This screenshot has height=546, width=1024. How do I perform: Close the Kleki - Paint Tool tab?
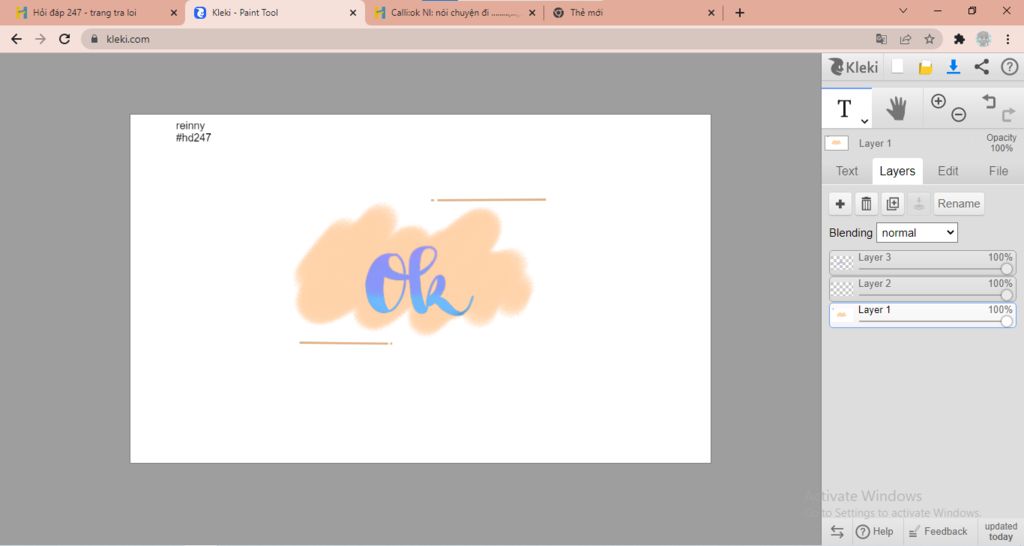pos(353,12)
